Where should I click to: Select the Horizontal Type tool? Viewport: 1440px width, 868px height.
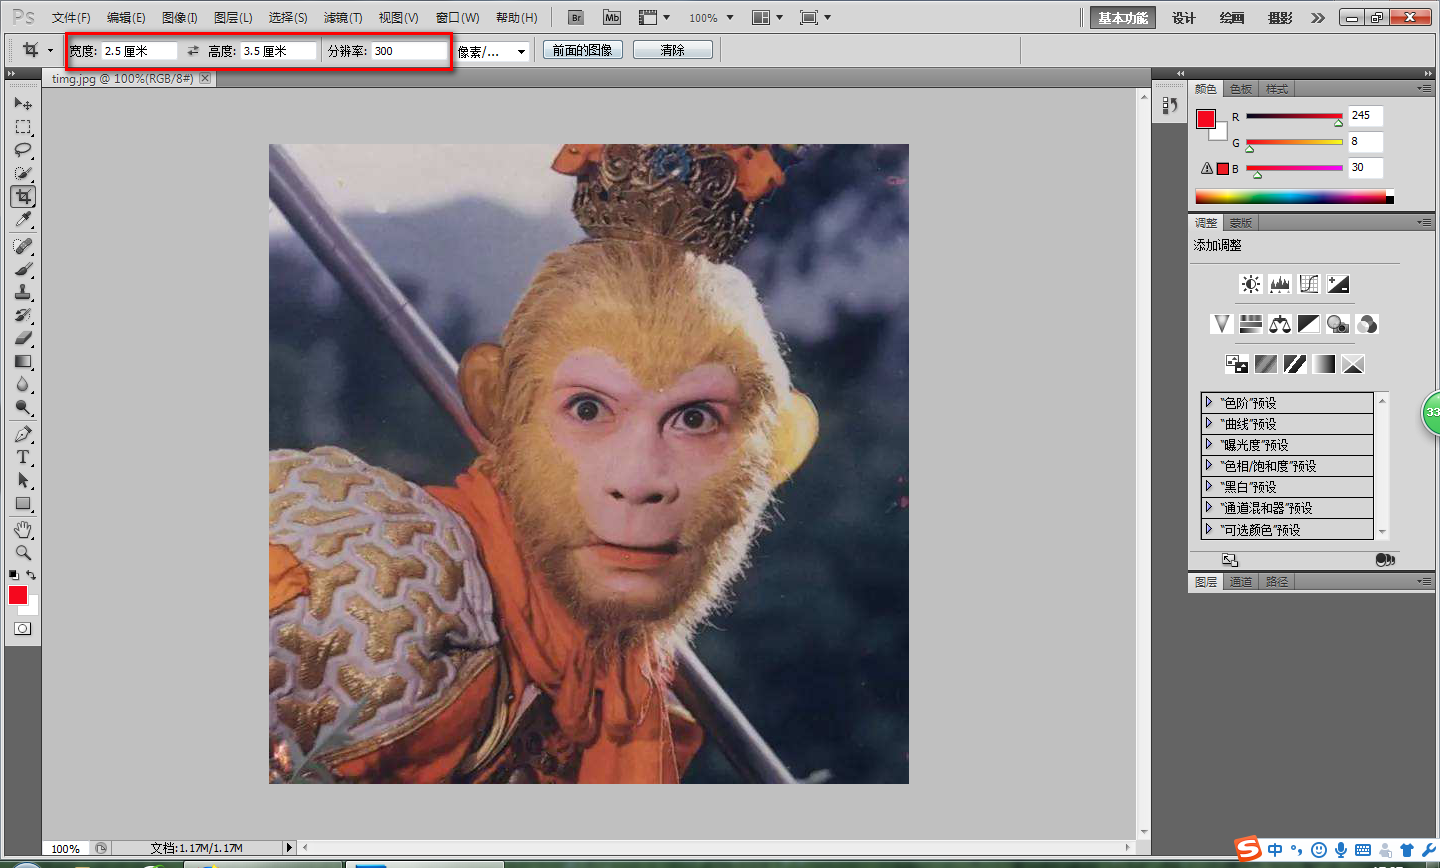pos(23,457)
